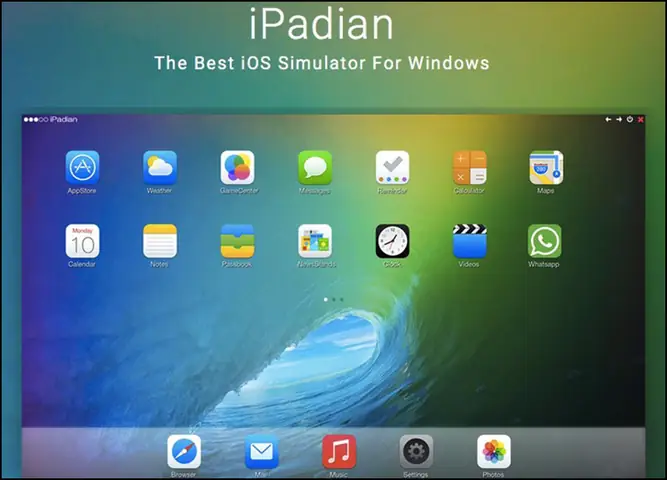Viewport: 667px width, 480px height.
Task: Click the forward arrow in iPadian title bar
Action: coord(619,120)
